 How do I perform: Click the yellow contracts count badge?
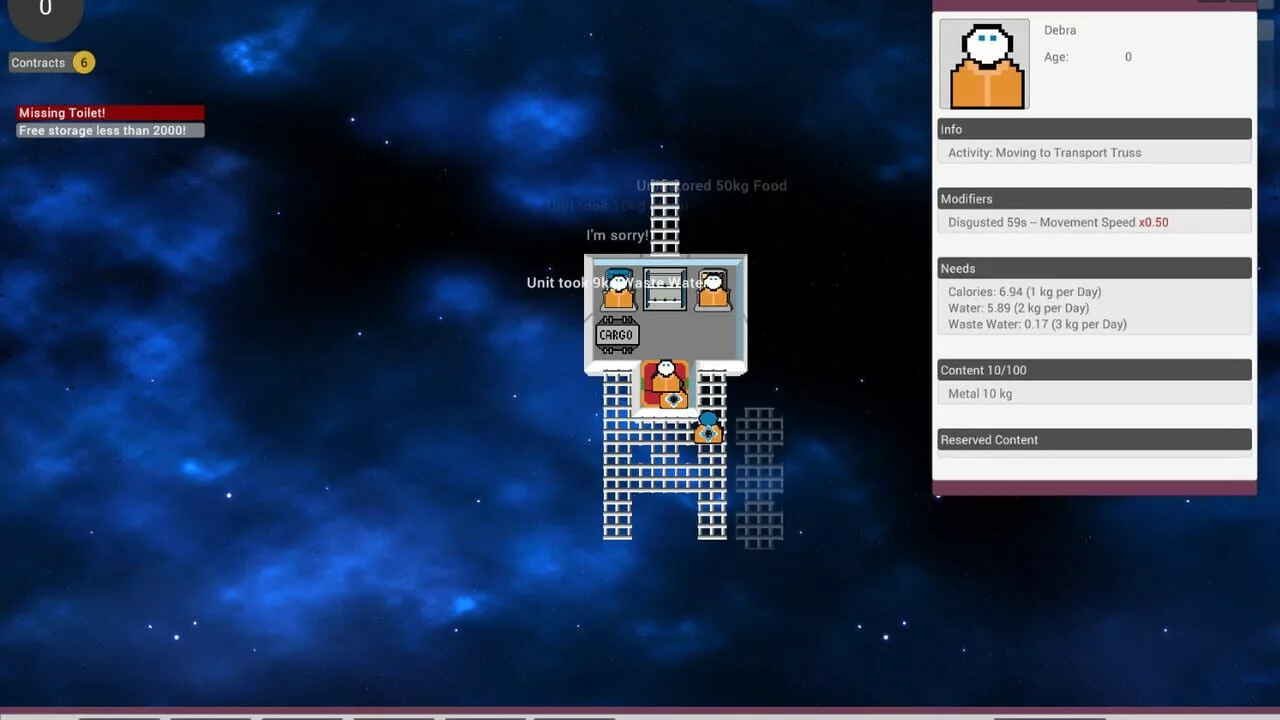[84, 63]
